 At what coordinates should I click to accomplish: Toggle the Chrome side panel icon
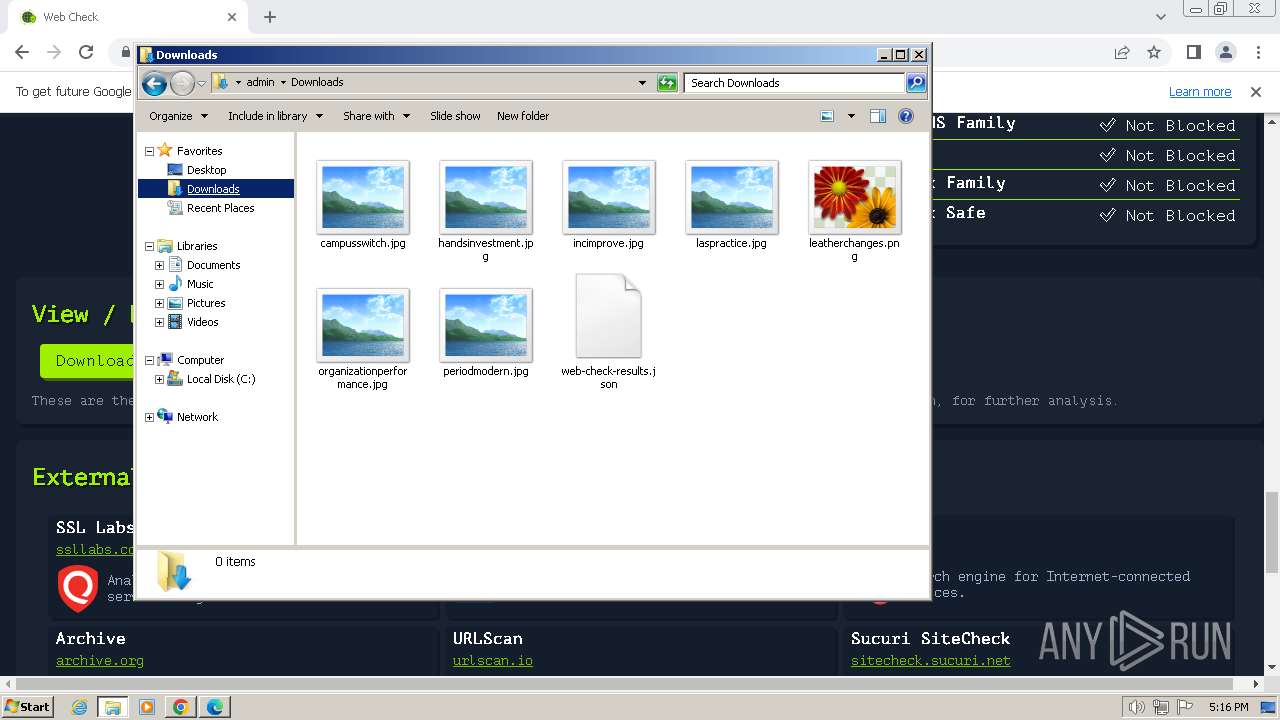(x=1194, y=52)
